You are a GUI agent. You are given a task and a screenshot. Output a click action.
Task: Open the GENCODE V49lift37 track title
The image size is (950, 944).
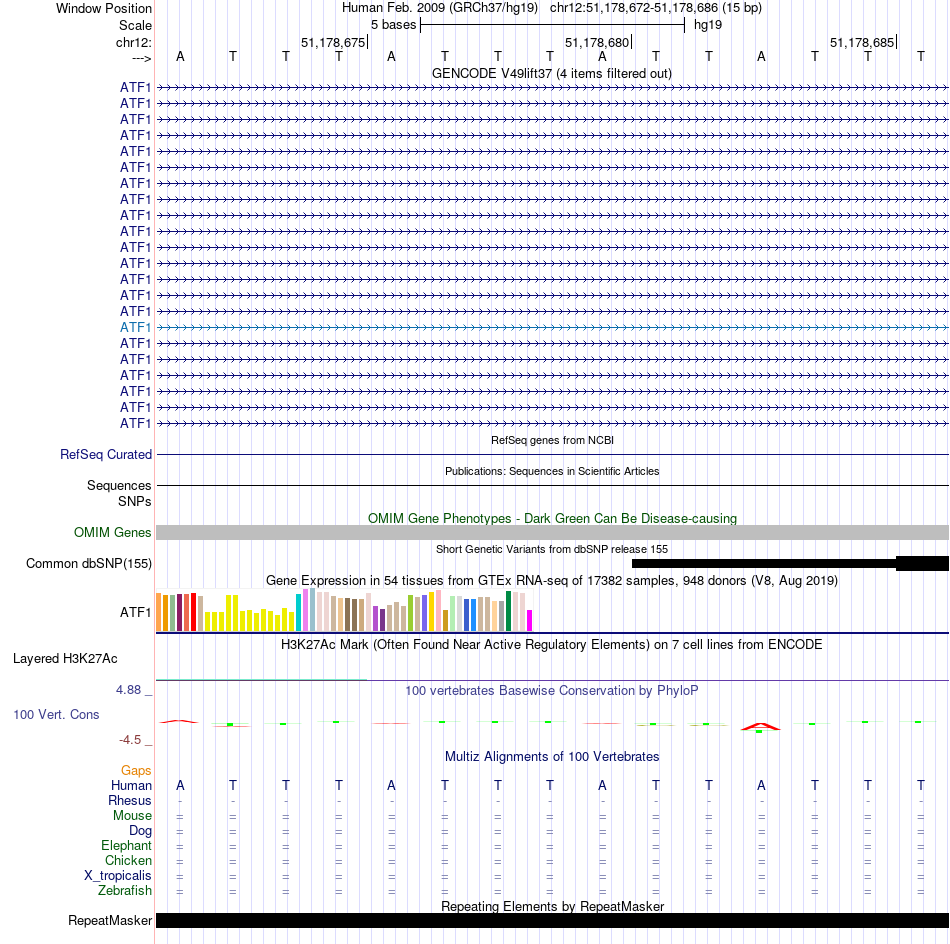click(551, 73)
